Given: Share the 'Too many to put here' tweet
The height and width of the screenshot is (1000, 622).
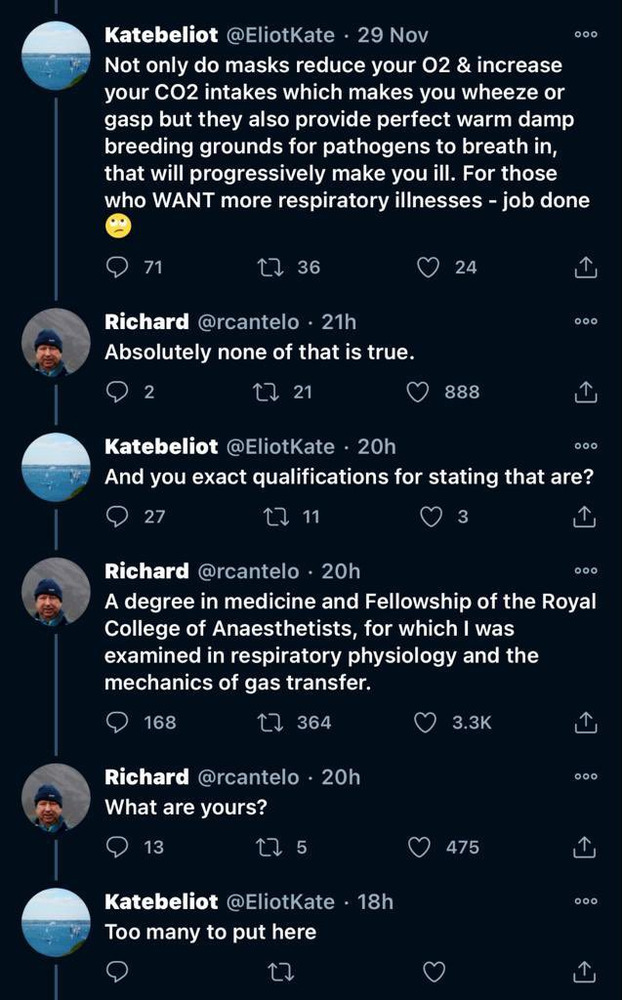Looking at the screenshot, I should click(x=585, y=972).
